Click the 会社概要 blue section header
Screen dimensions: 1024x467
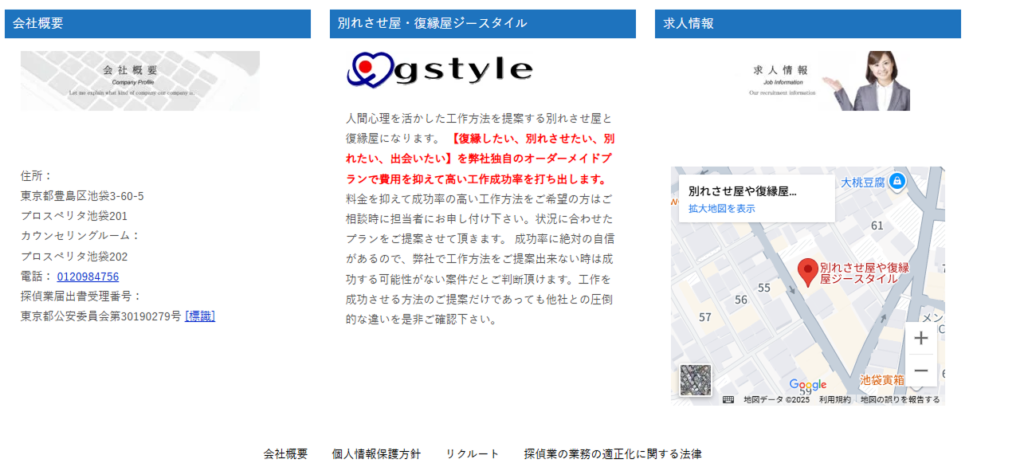tap(157, 24)
